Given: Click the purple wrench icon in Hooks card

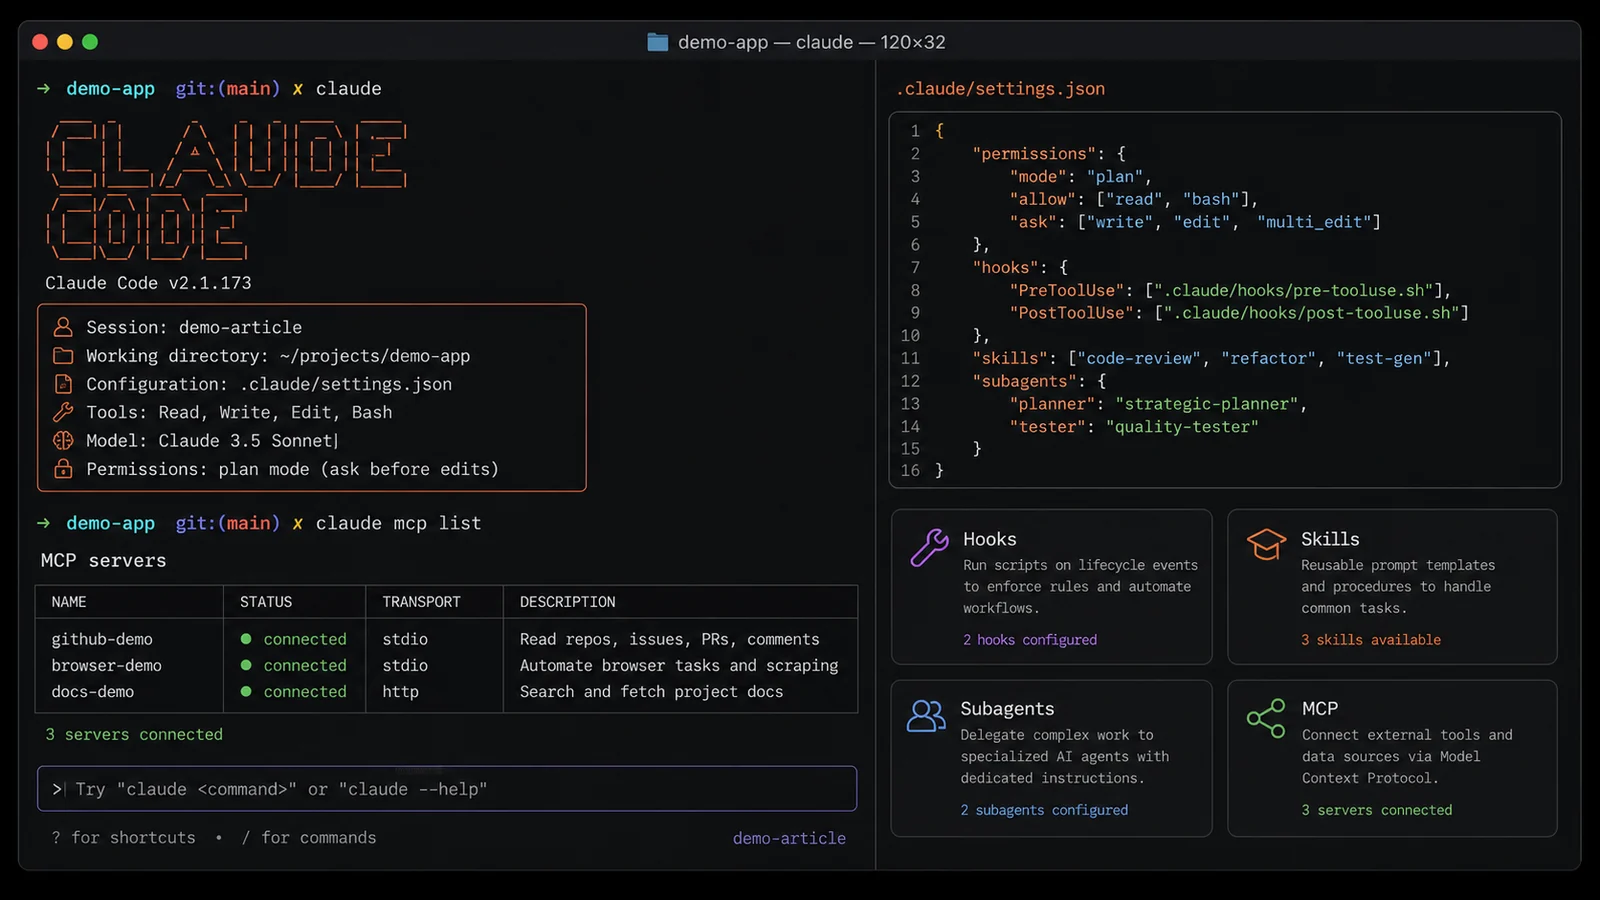Looking at the screenshot, I should click(930, 548).
